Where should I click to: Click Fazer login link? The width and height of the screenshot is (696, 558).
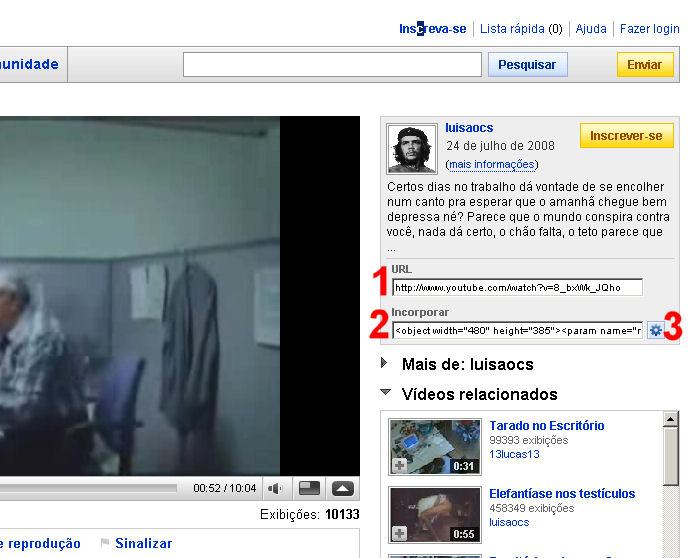click(649, 29)
